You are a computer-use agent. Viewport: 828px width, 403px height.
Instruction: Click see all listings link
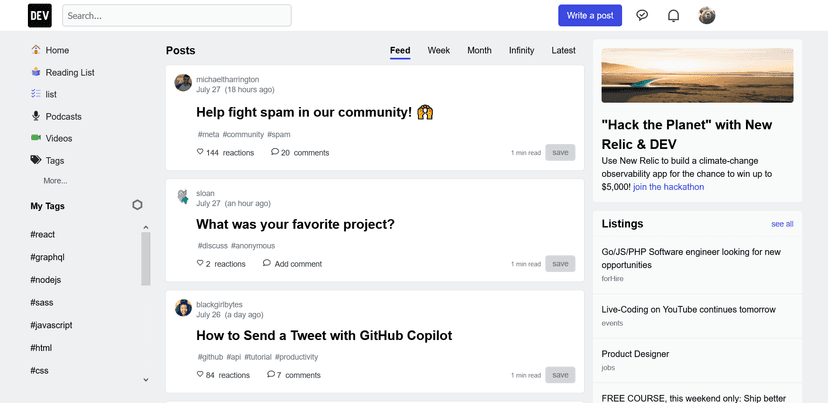(782, 224)
